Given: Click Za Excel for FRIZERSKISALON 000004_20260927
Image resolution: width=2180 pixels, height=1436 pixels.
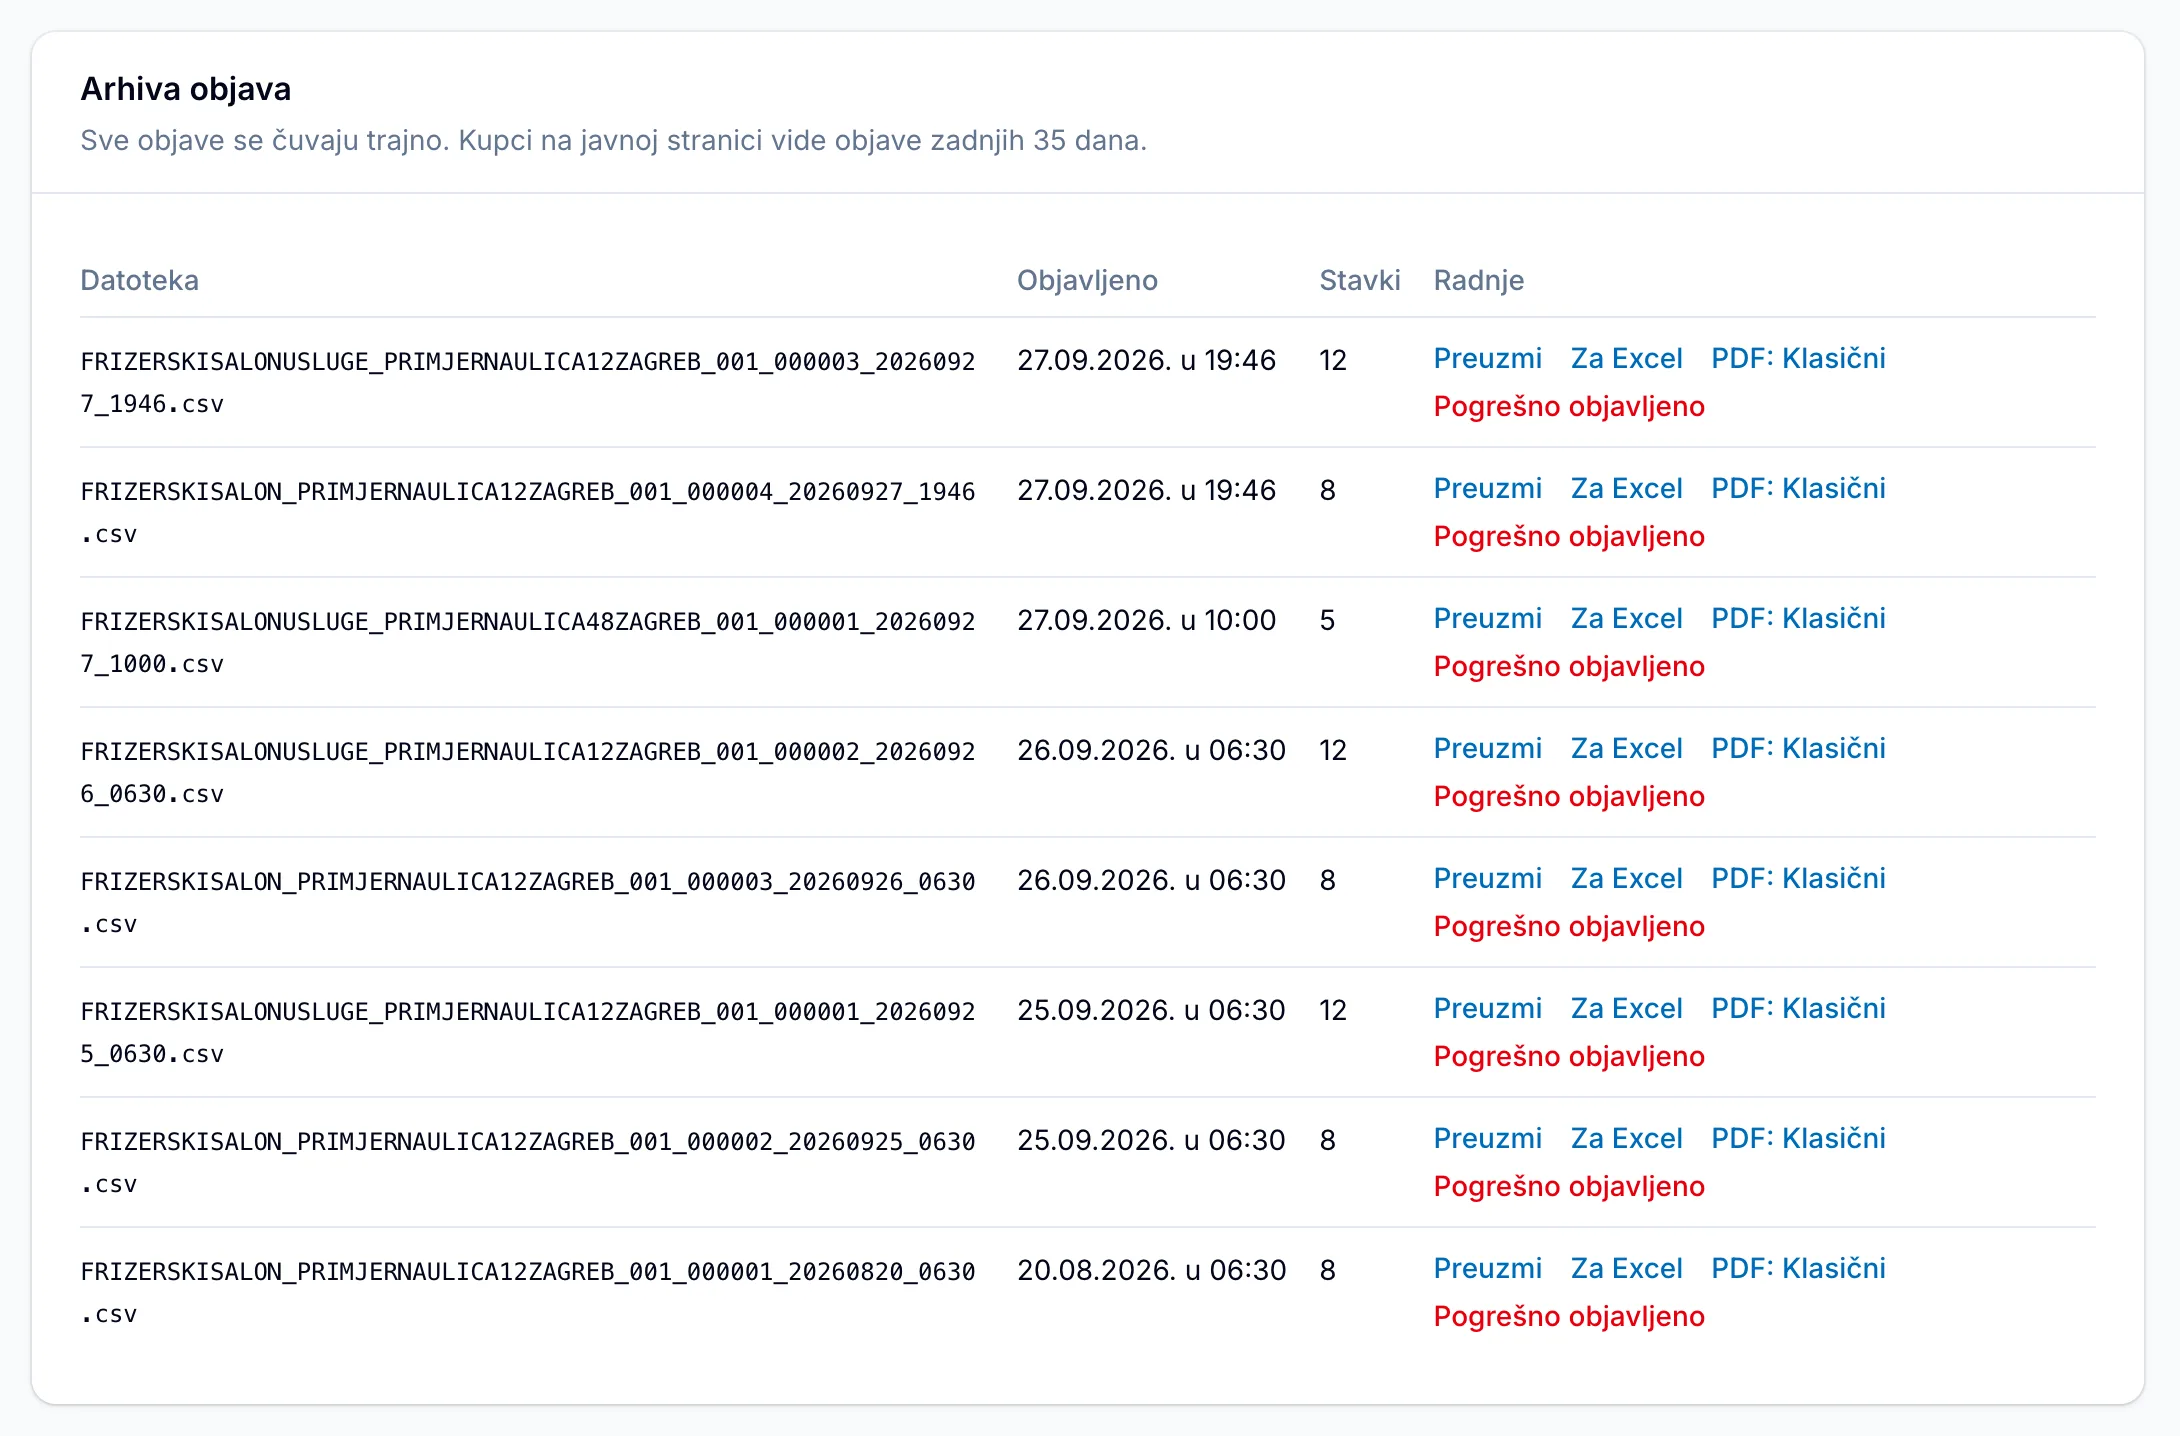Looking at the screenshot, I should 1626,488.
